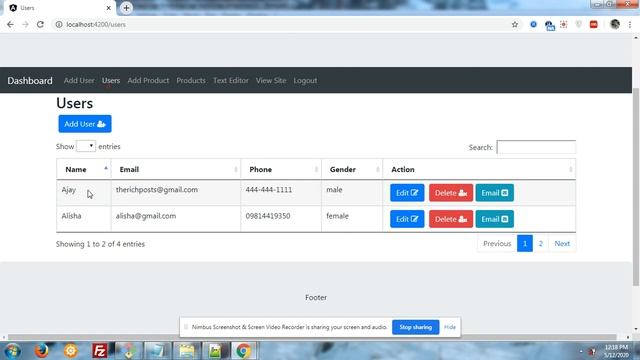This screenshot has width=640, height=360.
Task: Open the Chrome three-dot menu
Action: 630,24
